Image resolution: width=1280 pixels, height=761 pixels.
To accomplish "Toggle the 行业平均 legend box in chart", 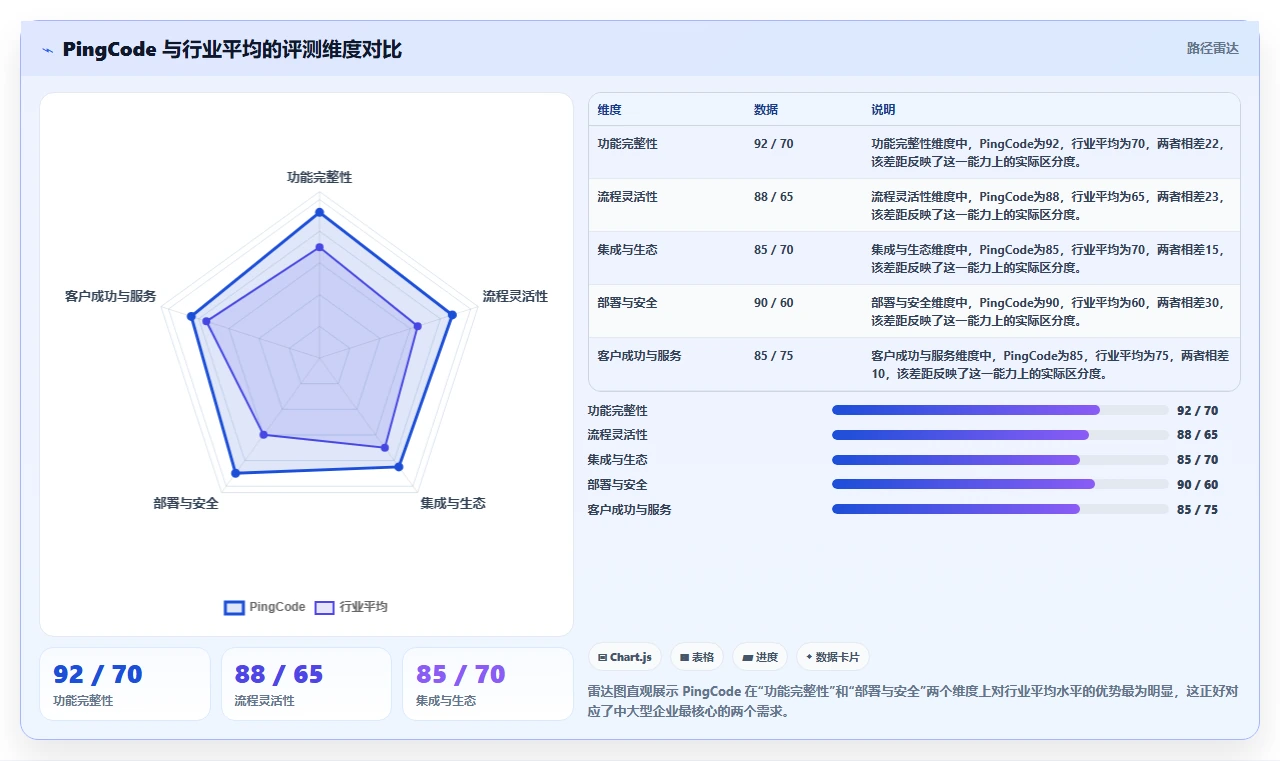I will (324, 607).
